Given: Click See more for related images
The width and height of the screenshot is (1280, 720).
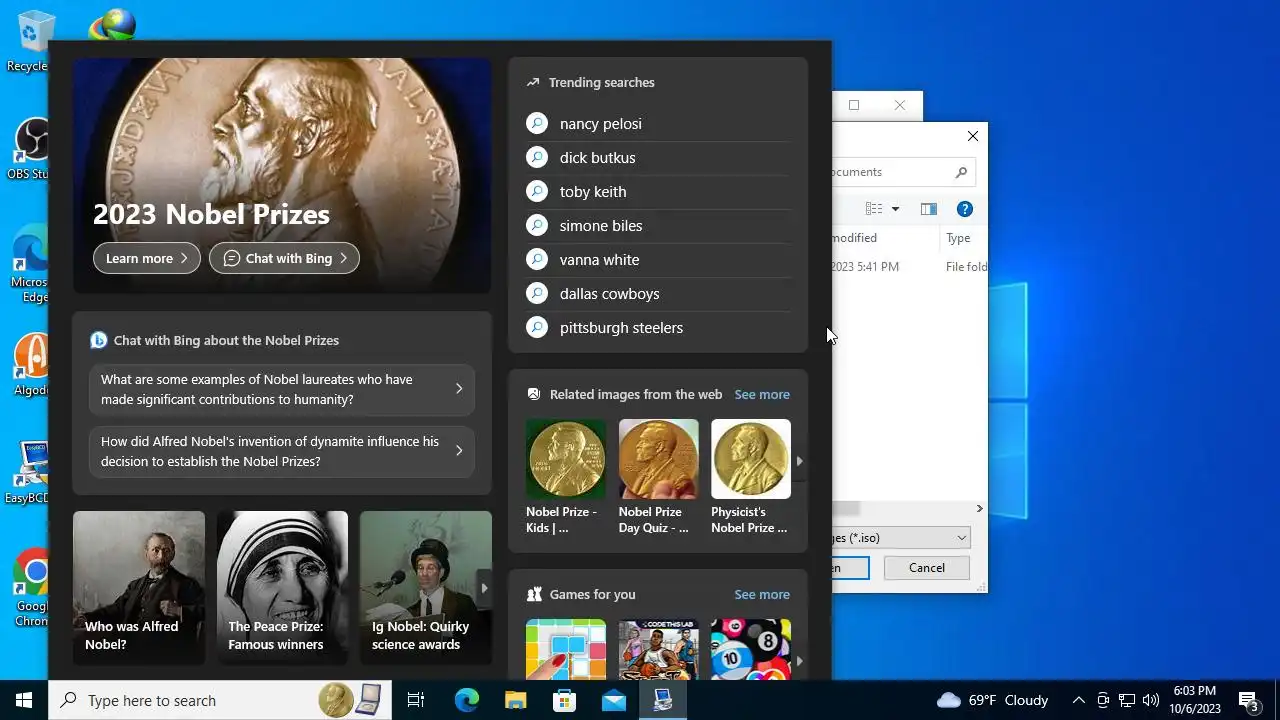Looking at the screenshot, I should click(x=762, y=394).
